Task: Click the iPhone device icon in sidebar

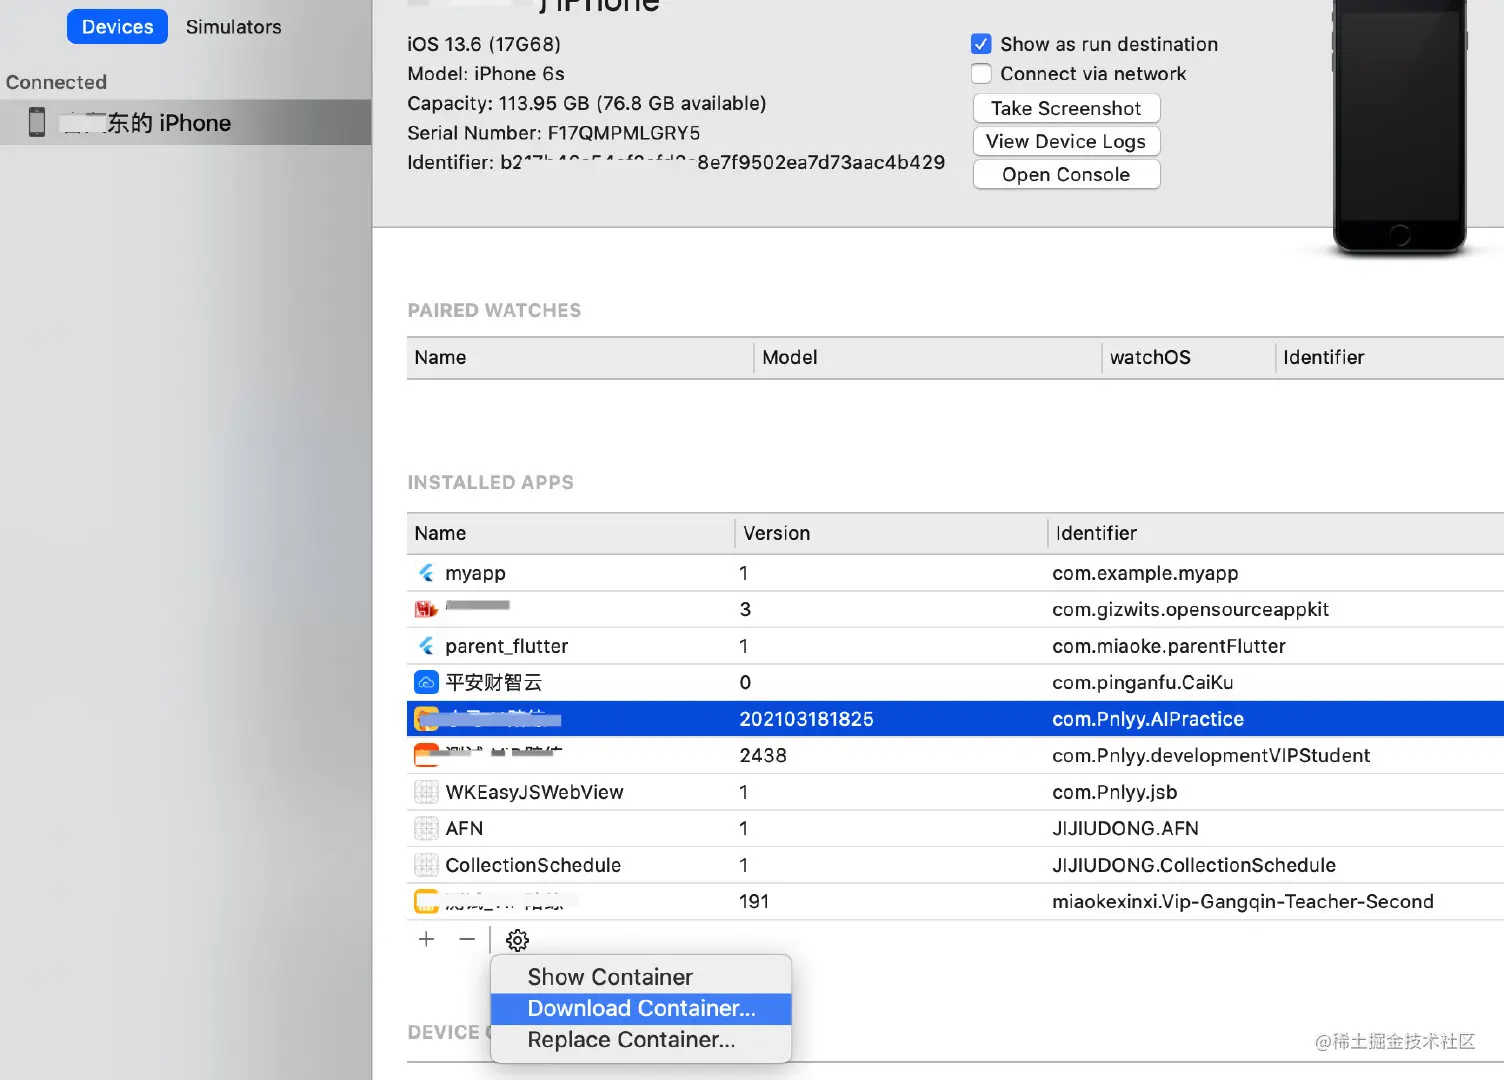Action: click(x=37, y=122)
